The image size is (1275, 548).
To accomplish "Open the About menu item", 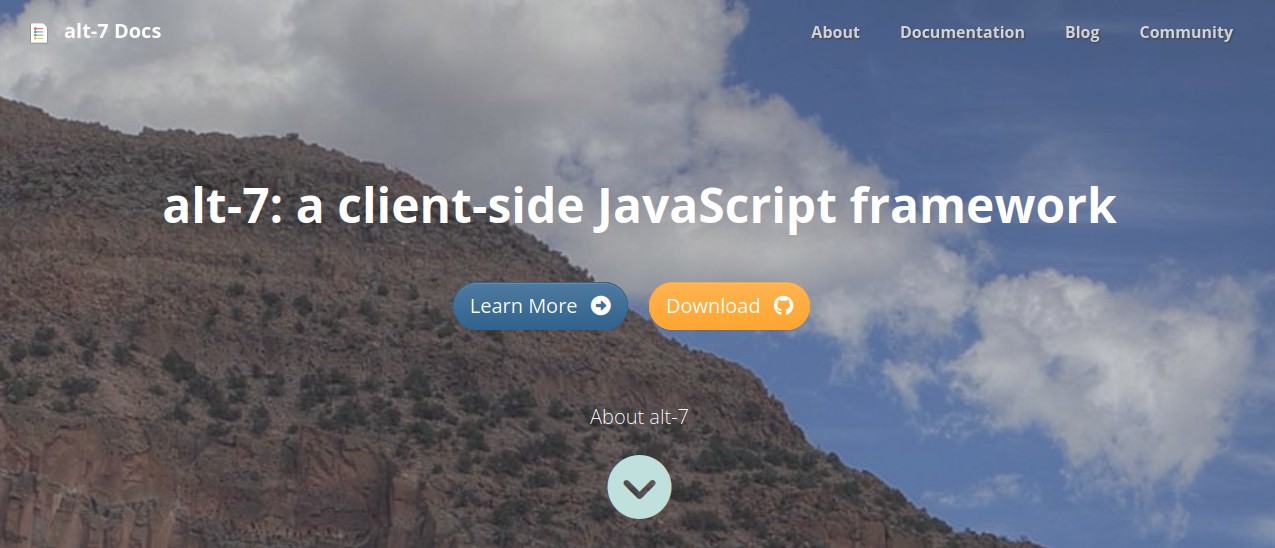I will click(x=835, y=32).
